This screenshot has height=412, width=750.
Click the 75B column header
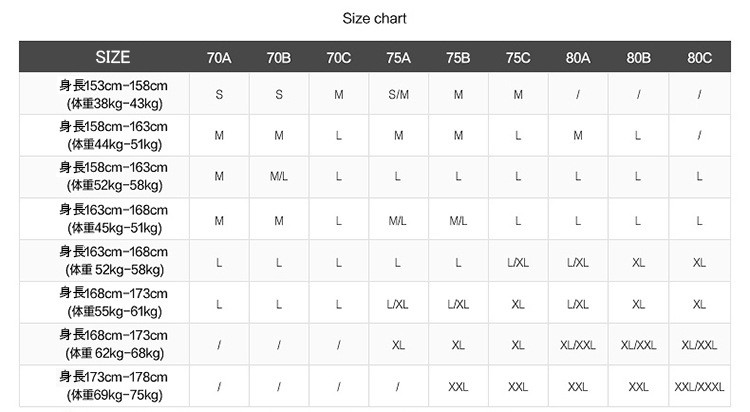pos(458,58)
